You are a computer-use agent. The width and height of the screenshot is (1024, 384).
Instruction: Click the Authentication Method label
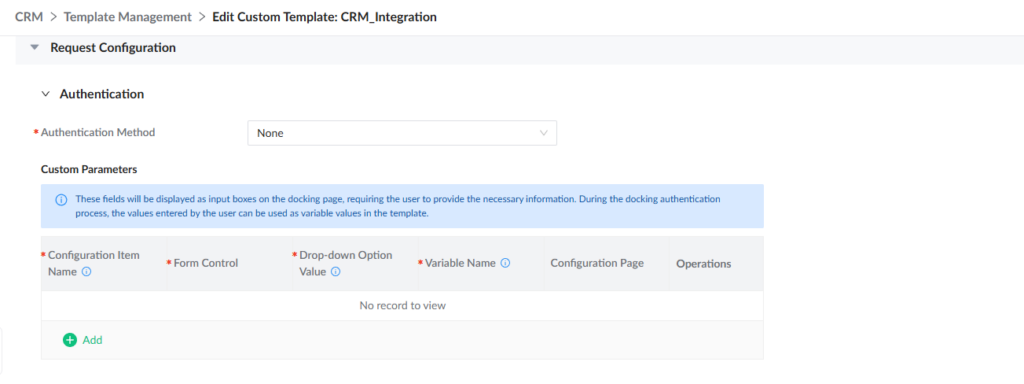[98, 132]
